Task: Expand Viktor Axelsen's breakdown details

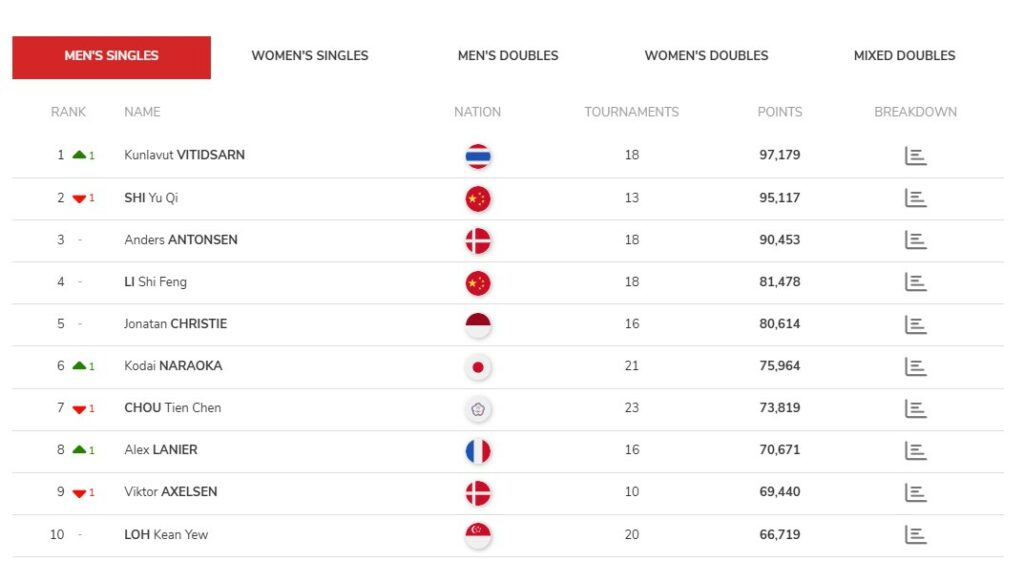Action: click(x=915, y=492)
